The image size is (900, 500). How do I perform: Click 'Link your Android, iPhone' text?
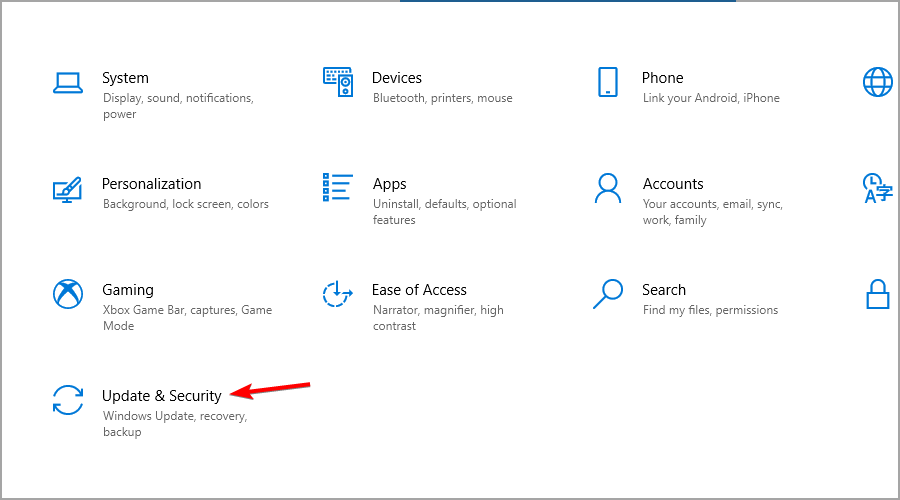click(x=711, y=98)
